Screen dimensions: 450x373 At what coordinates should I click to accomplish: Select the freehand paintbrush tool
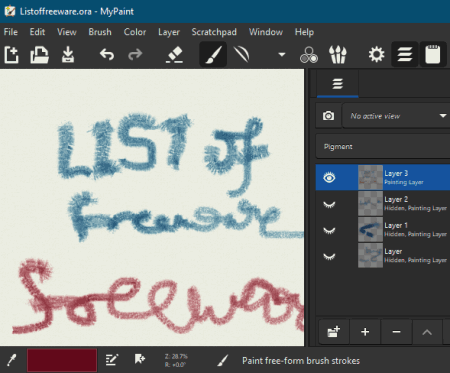tap(213, 54)
